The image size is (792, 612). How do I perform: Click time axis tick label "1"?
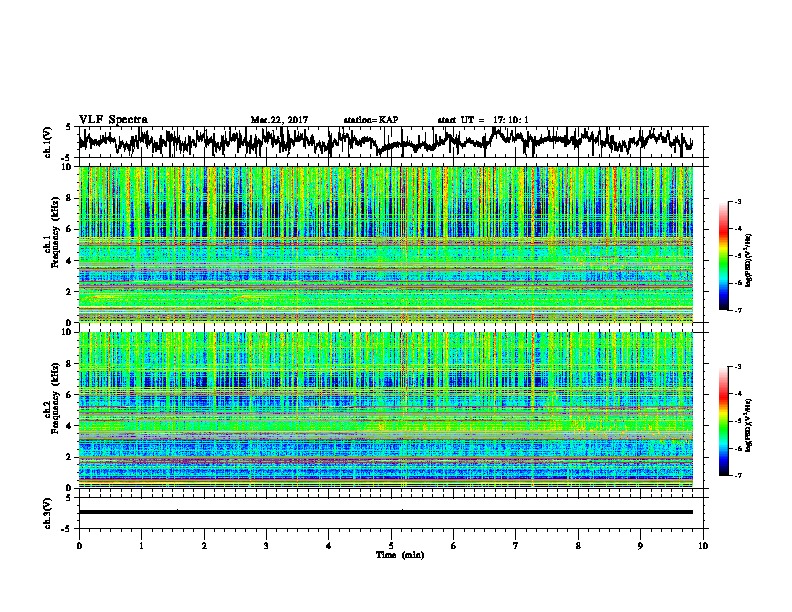141,546
